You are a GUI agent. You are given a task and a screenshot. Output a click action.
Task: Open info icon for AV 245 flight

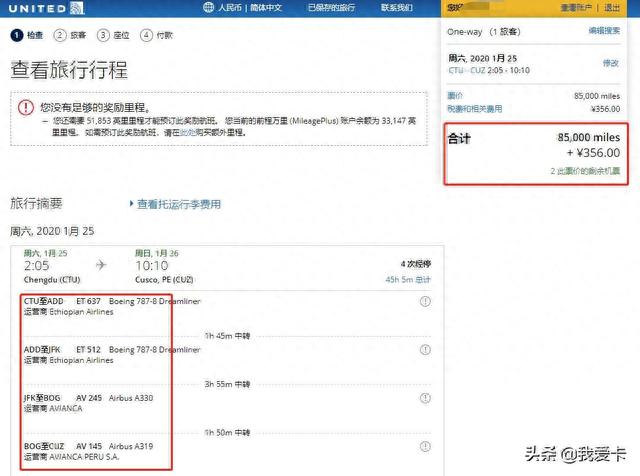click(x=425, y=398)
